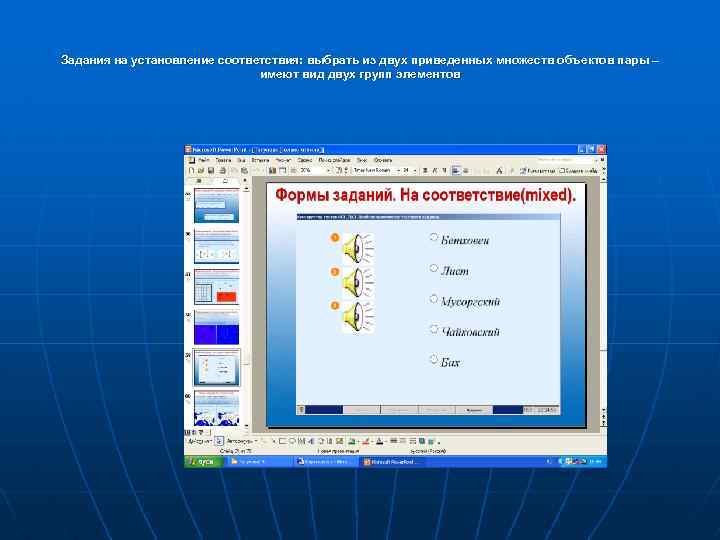Select the align-left icon in formatting toolbar
The height and width of the screenshot is (540, 720).
click(456, 170)
